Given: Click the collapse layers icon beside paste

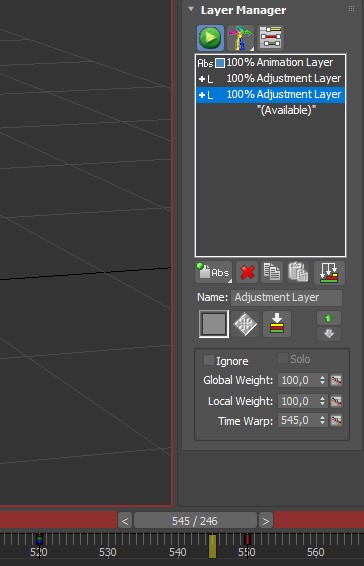Looking at the screenshot, I should point(329,273).
